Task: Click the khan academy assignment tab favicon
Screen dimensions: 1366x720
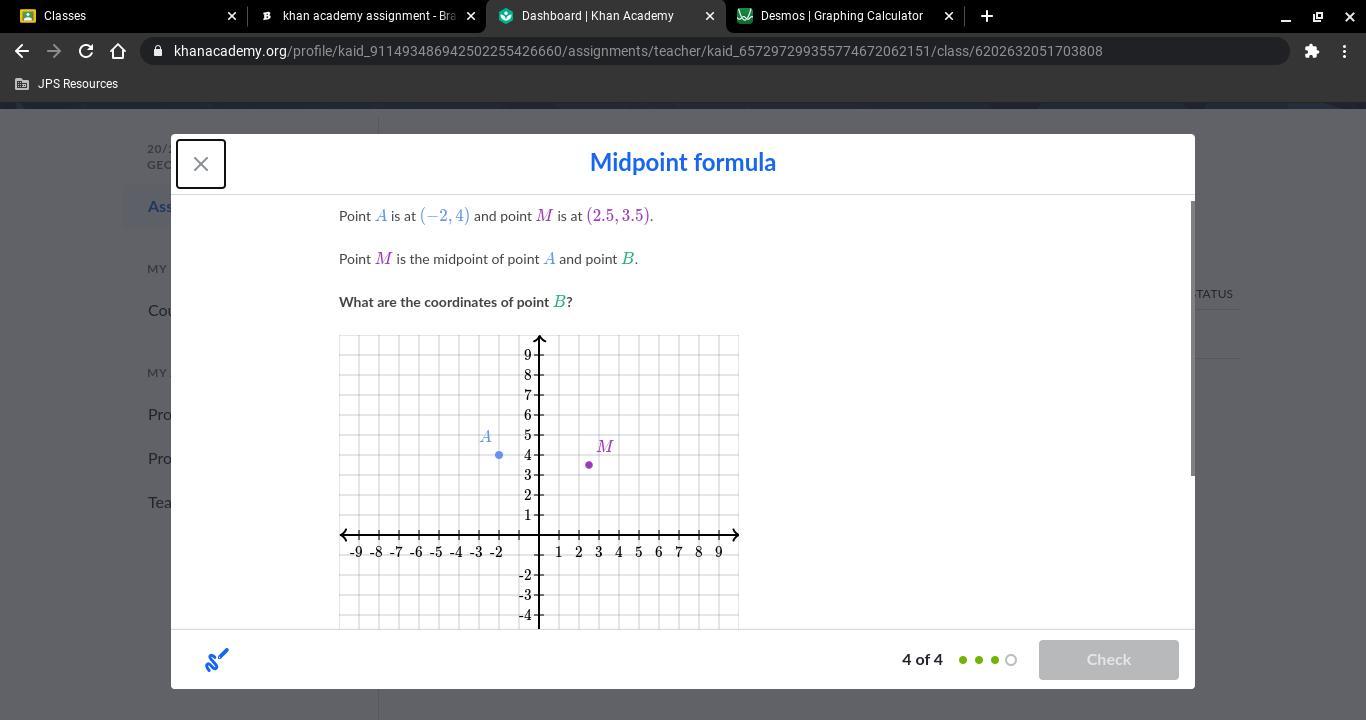Action: (267, 16)
